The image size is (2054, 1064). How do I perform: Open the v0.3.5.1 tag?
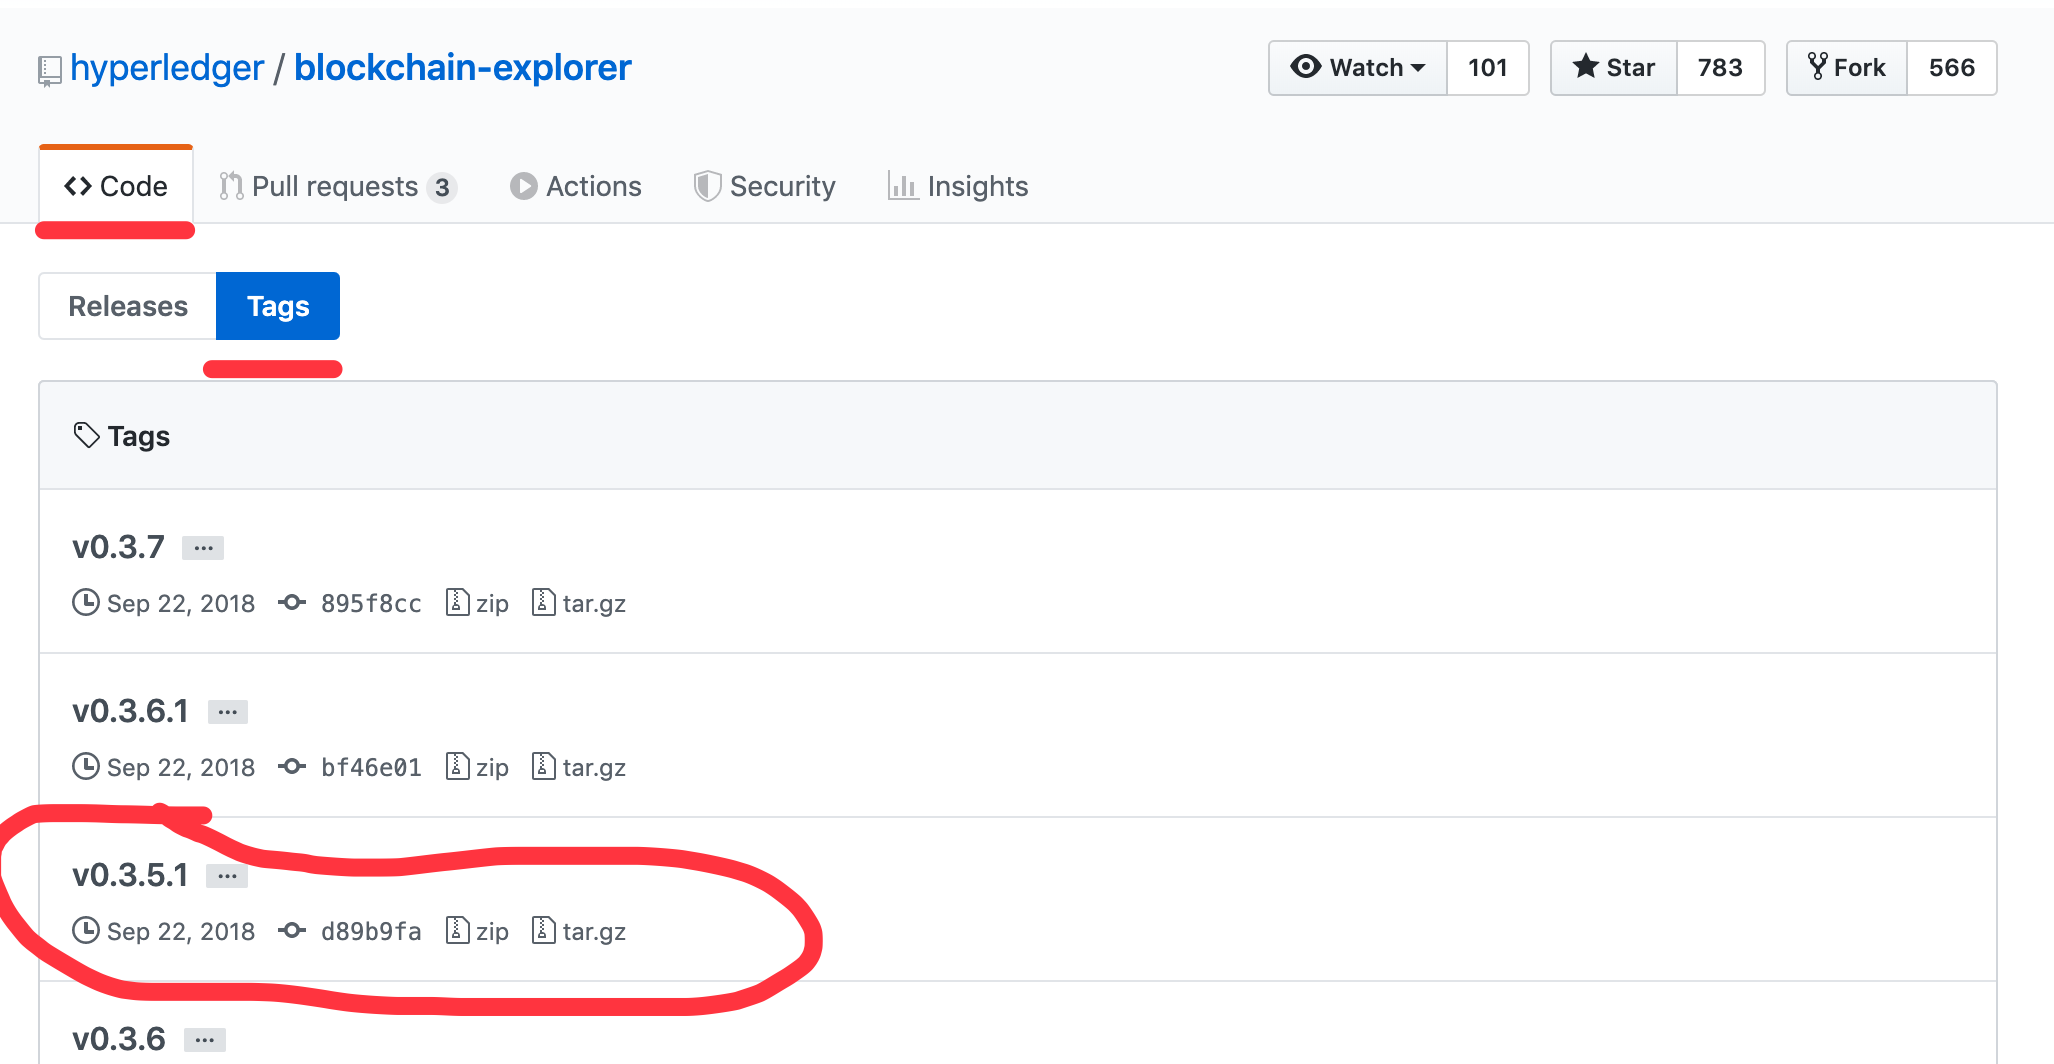point(130,875)
